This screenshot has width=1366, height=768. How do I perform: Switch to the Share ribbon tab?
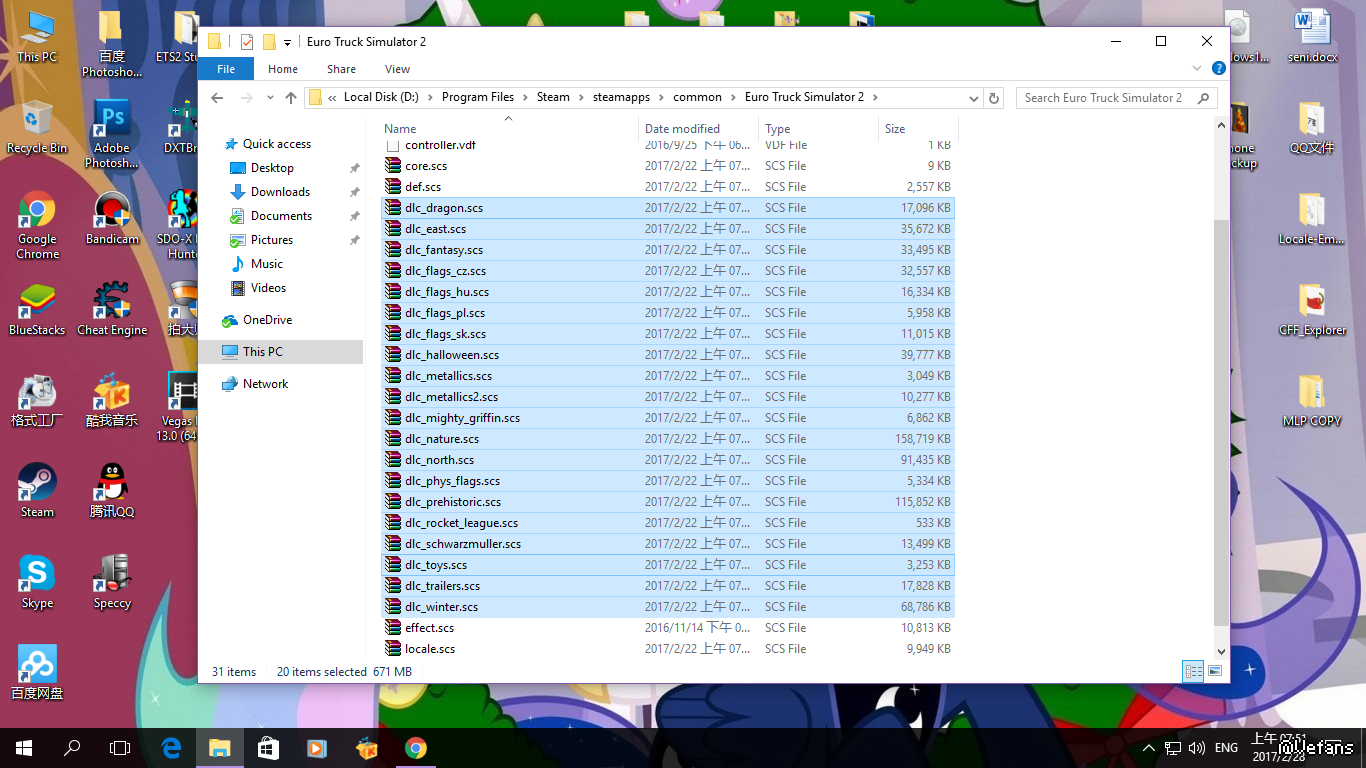(341, 69)
